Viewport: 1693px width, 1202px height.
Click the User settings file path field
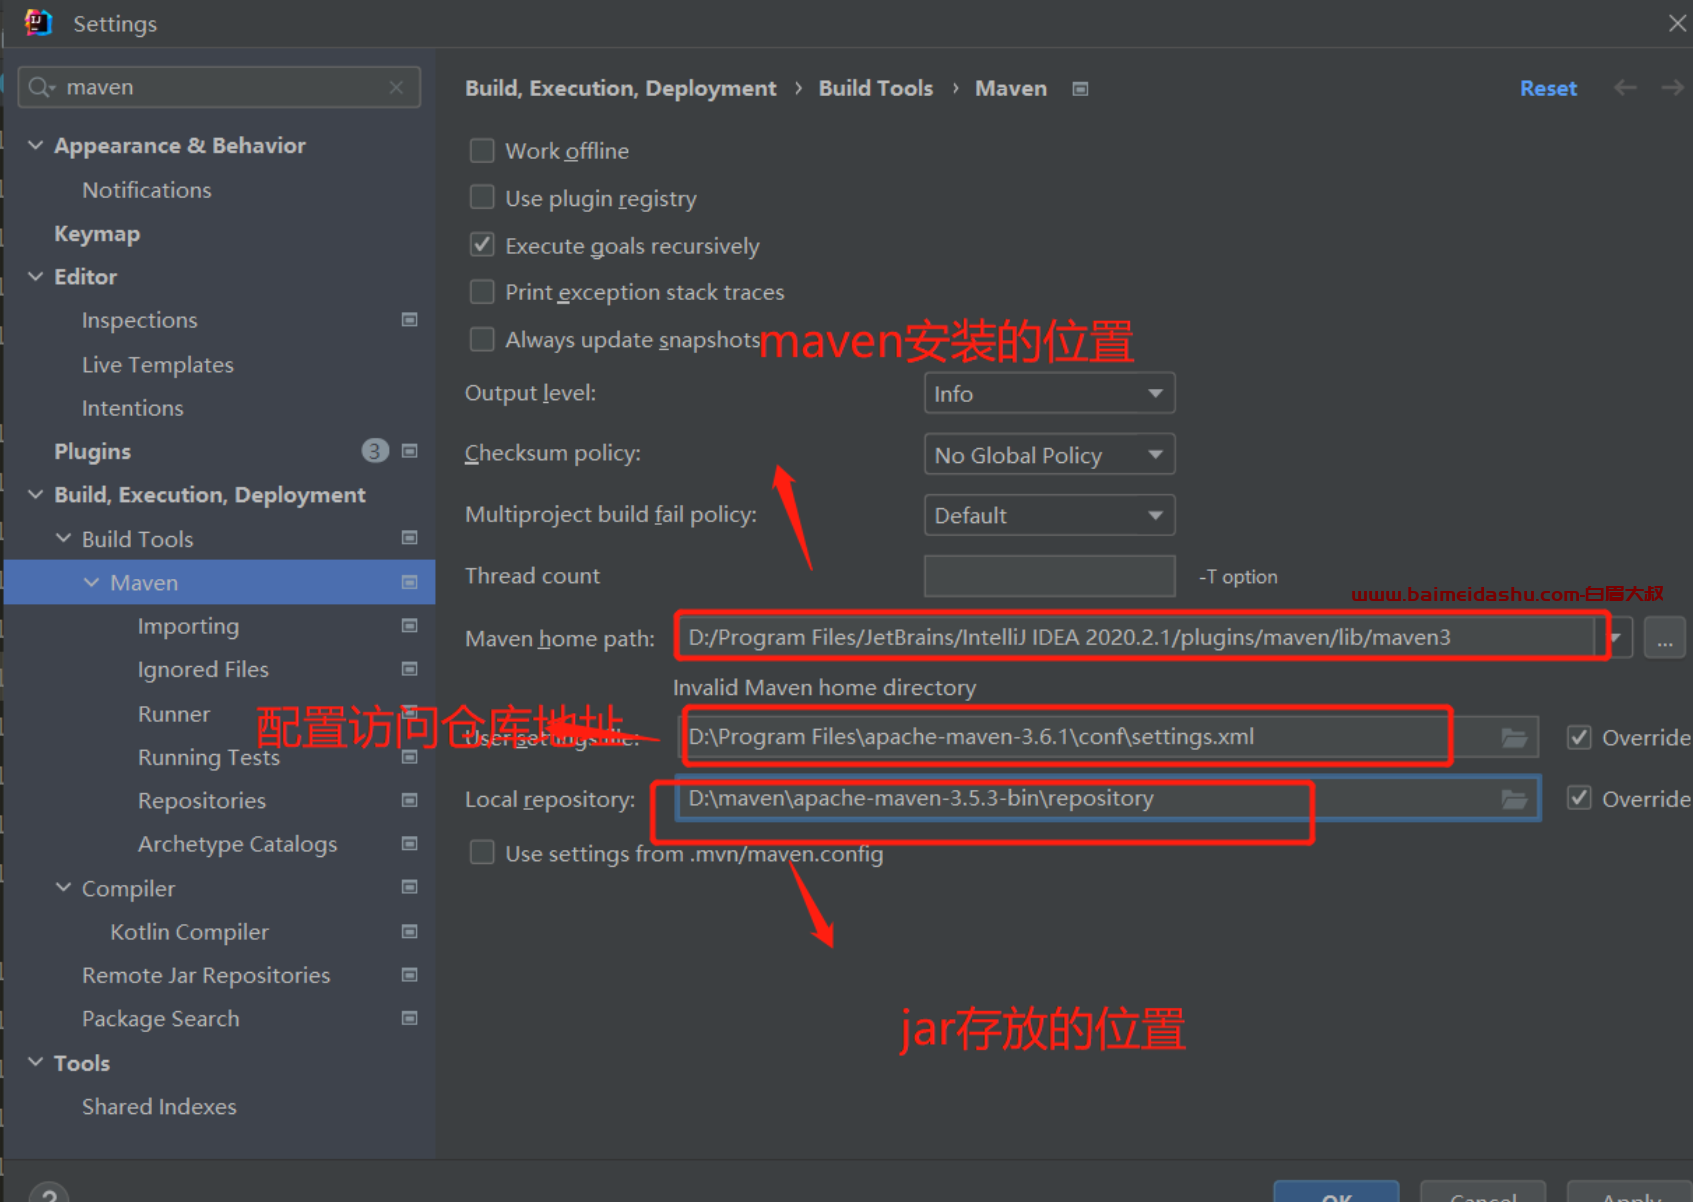tap(1108, 738)
